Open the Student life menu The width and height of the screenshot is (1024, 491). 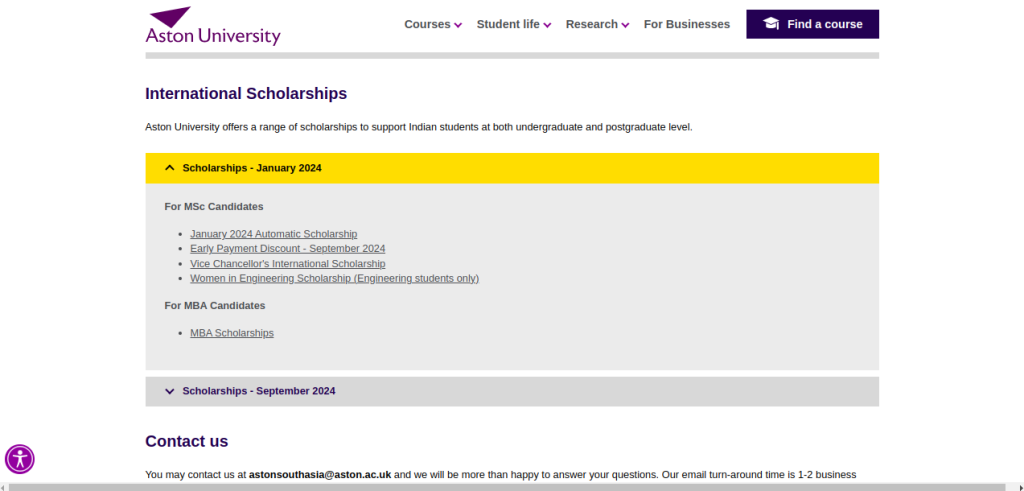[x=514, y=24]
